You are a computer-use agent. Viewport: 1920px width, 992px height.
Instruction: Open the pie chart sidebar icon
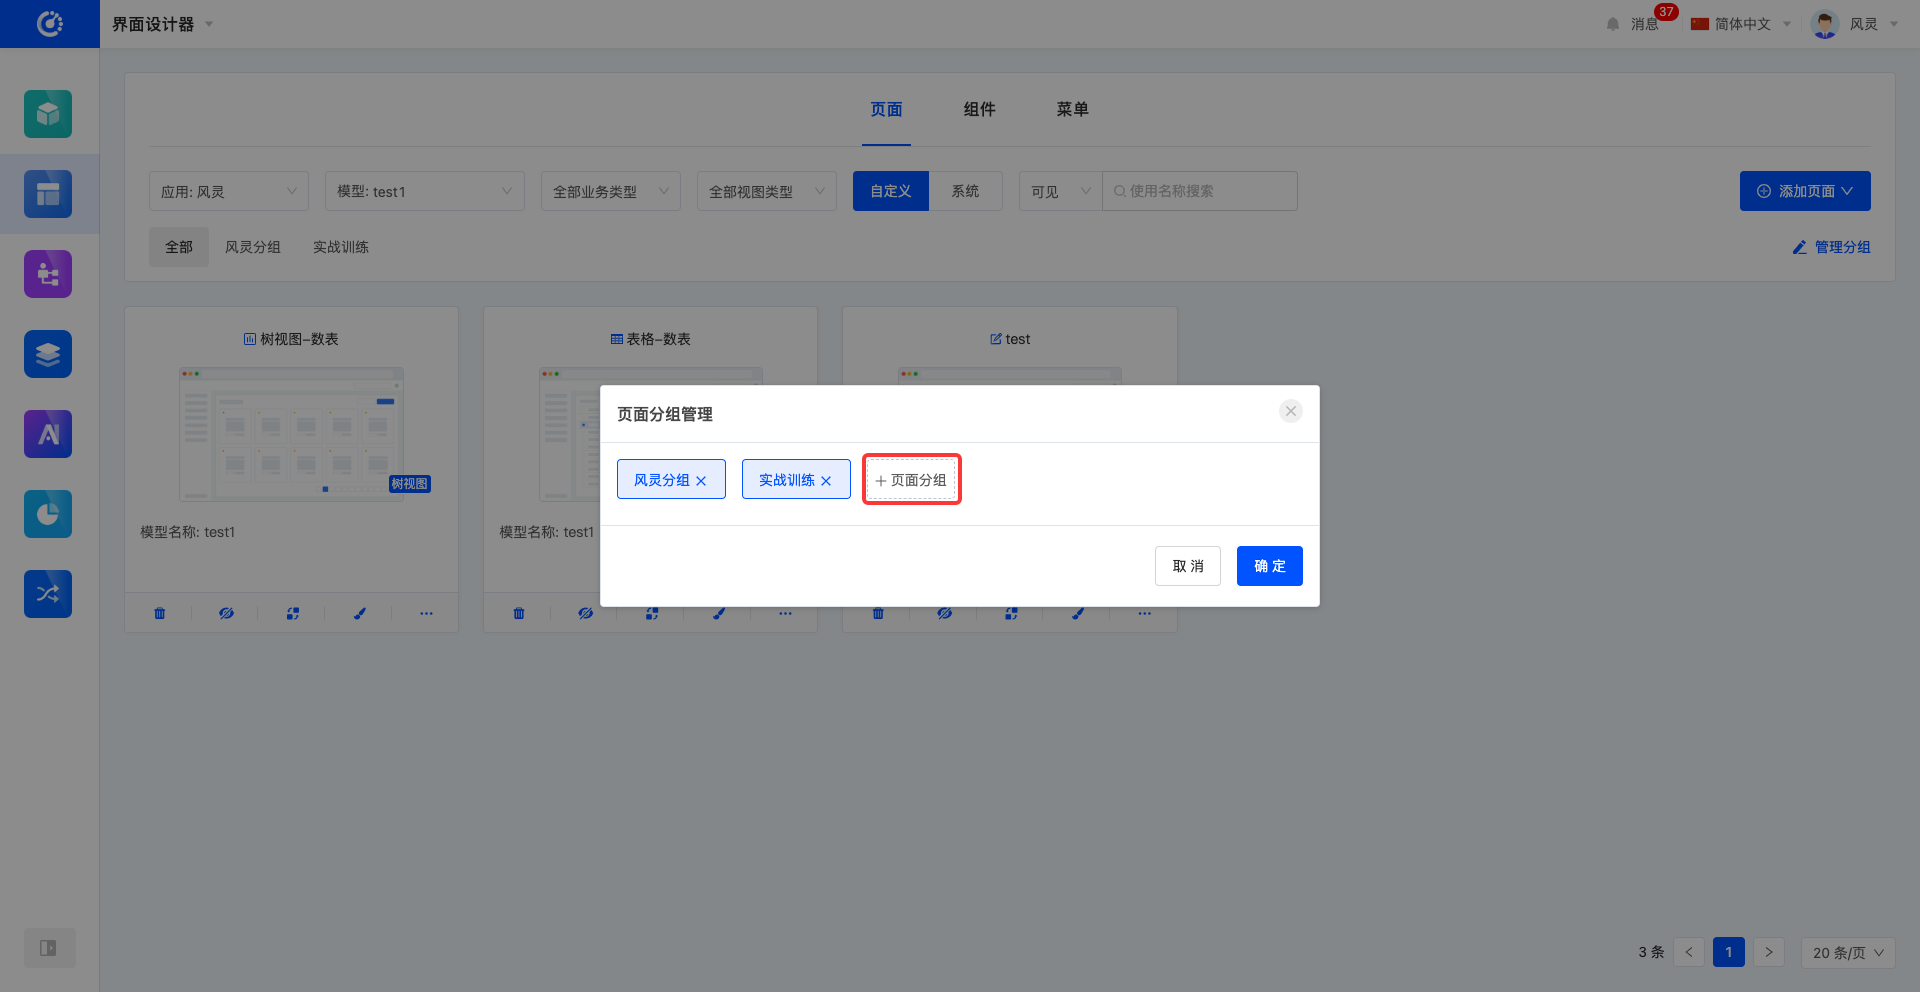click(48, 514)
